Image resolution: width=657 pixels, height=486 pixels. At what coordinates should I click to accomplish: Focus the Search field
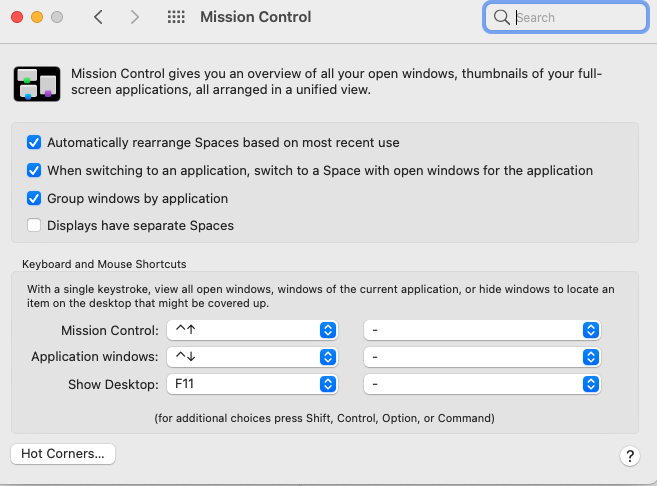(x=576, y=17)
